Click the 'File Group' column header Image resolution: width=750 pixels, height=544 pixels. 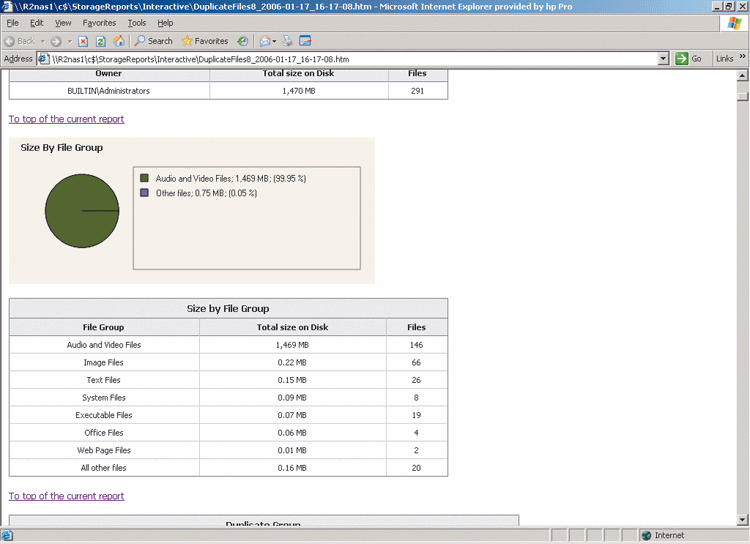[x=104, y=327]
